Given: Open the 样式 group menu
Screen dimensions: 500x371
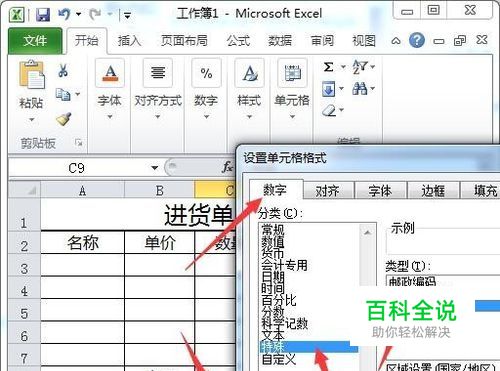Looking at the screenshot, I should [249, 89].
